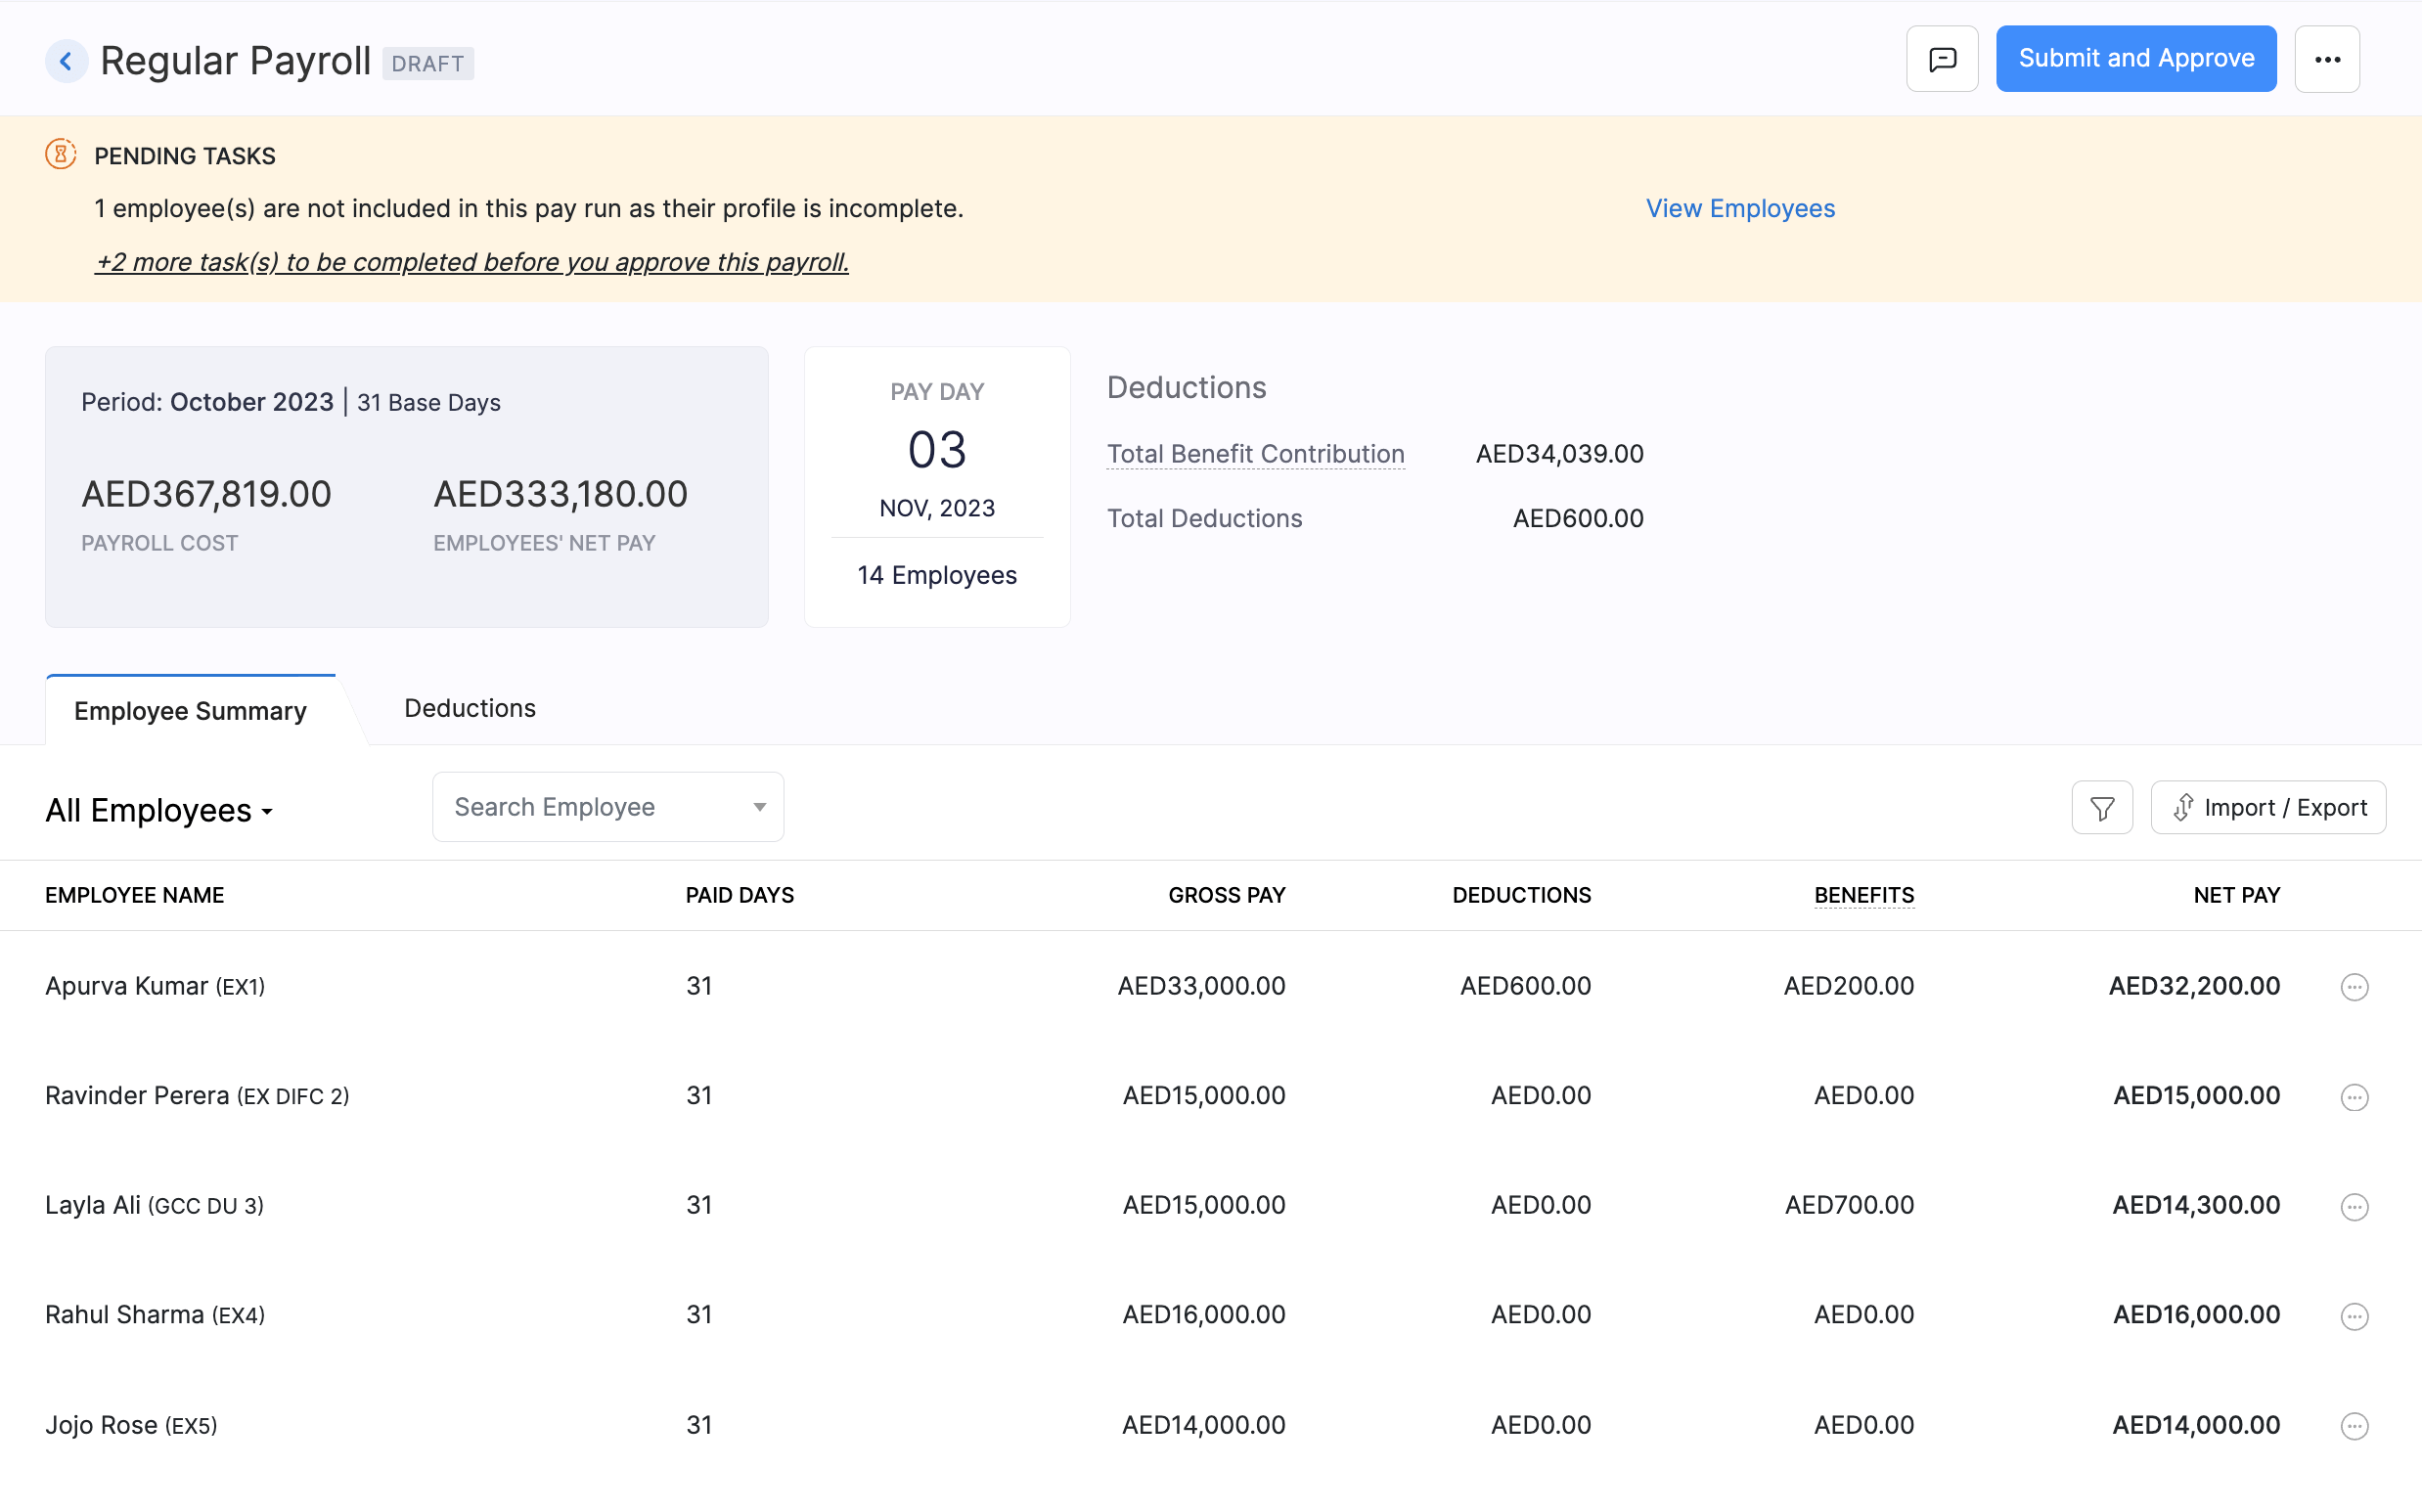Open row actions for Jojo Rose
2422x1512 pixels.
(2355, 1425)
